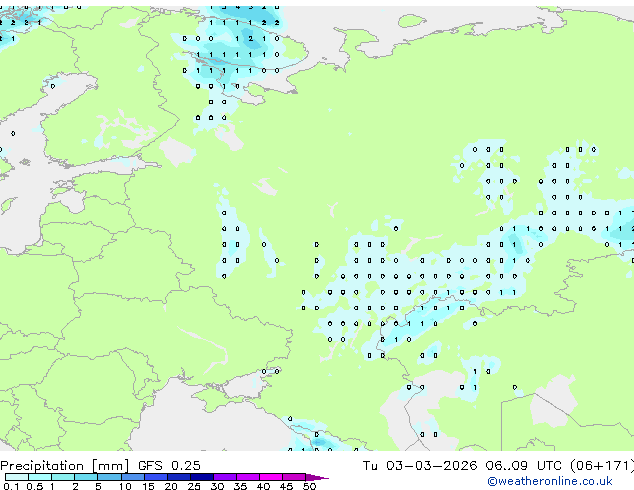The width and height of the screenshot is (634, 490).
Task: Open the weatheronline.co.uk copyright link
Action: [x=550, y=481]
